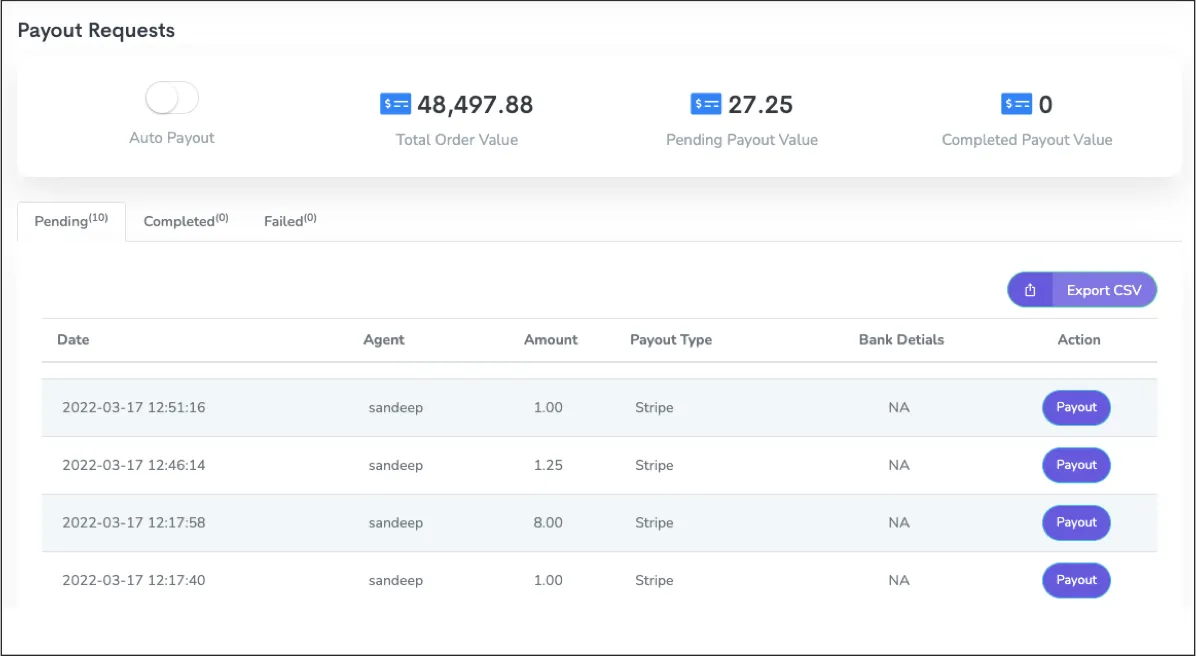Click Payout for the 8.00 amount row

[x=1076, y=523]
